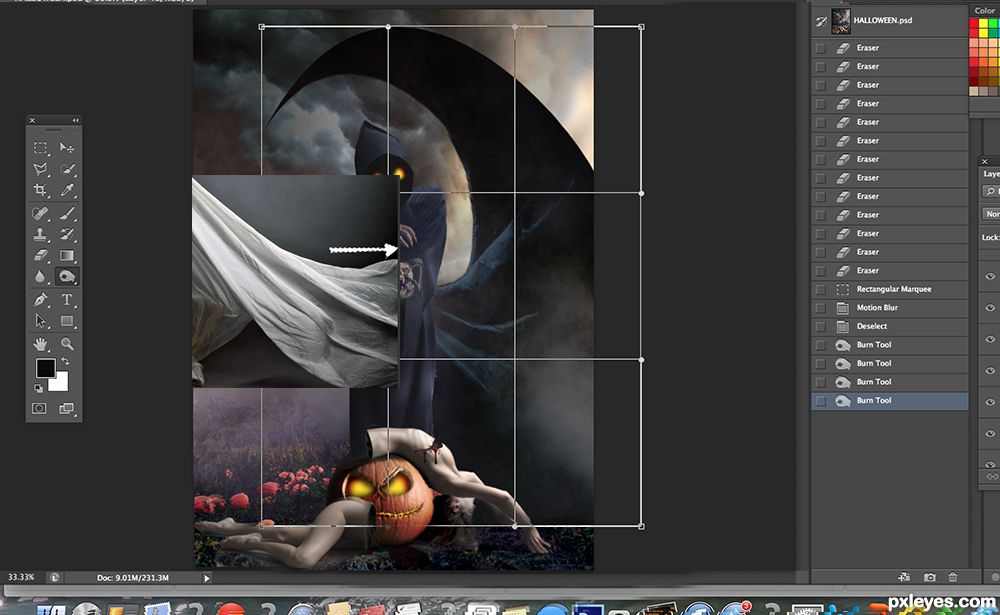
Task: Pick the red swatch in Color panel
Action: 974,24
